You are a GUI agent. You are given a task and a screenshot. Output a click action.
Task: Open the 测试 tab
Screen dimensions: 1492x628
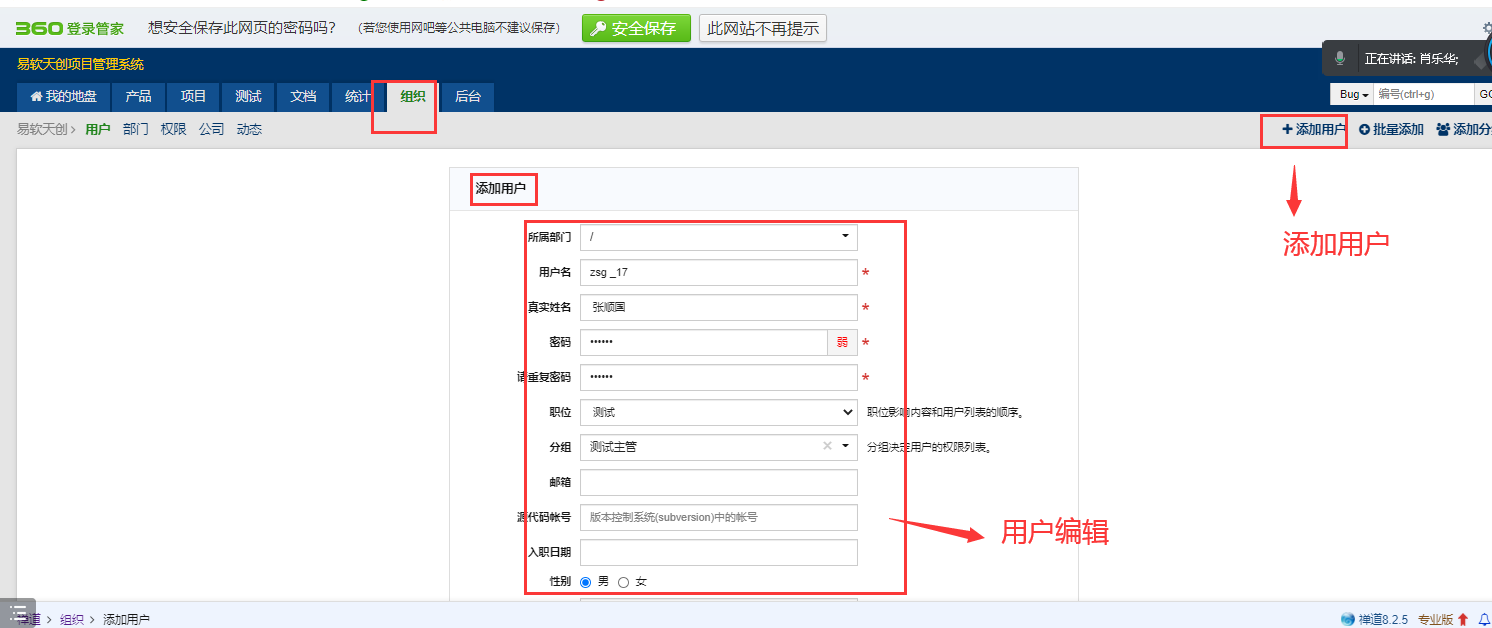click(248, 97)
